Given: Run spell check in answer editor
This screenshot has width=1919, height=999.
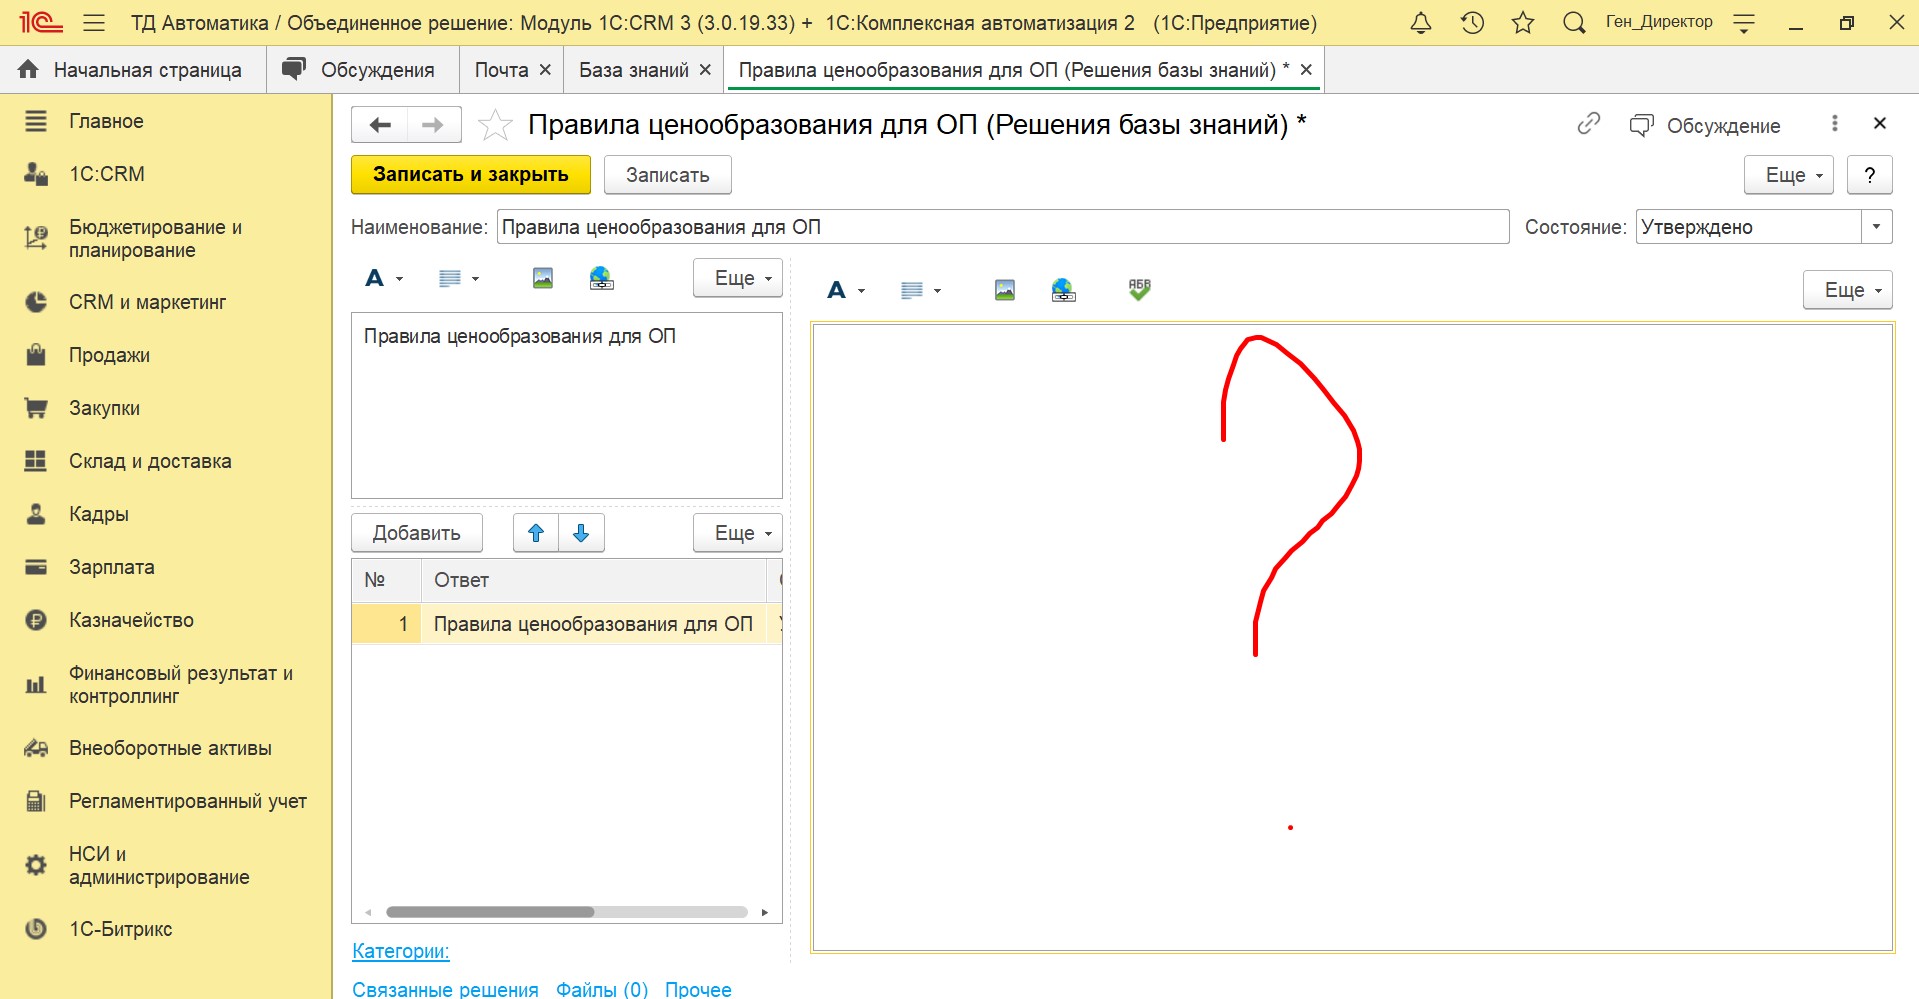Looking at the screenshot, I should [1139, 289].
